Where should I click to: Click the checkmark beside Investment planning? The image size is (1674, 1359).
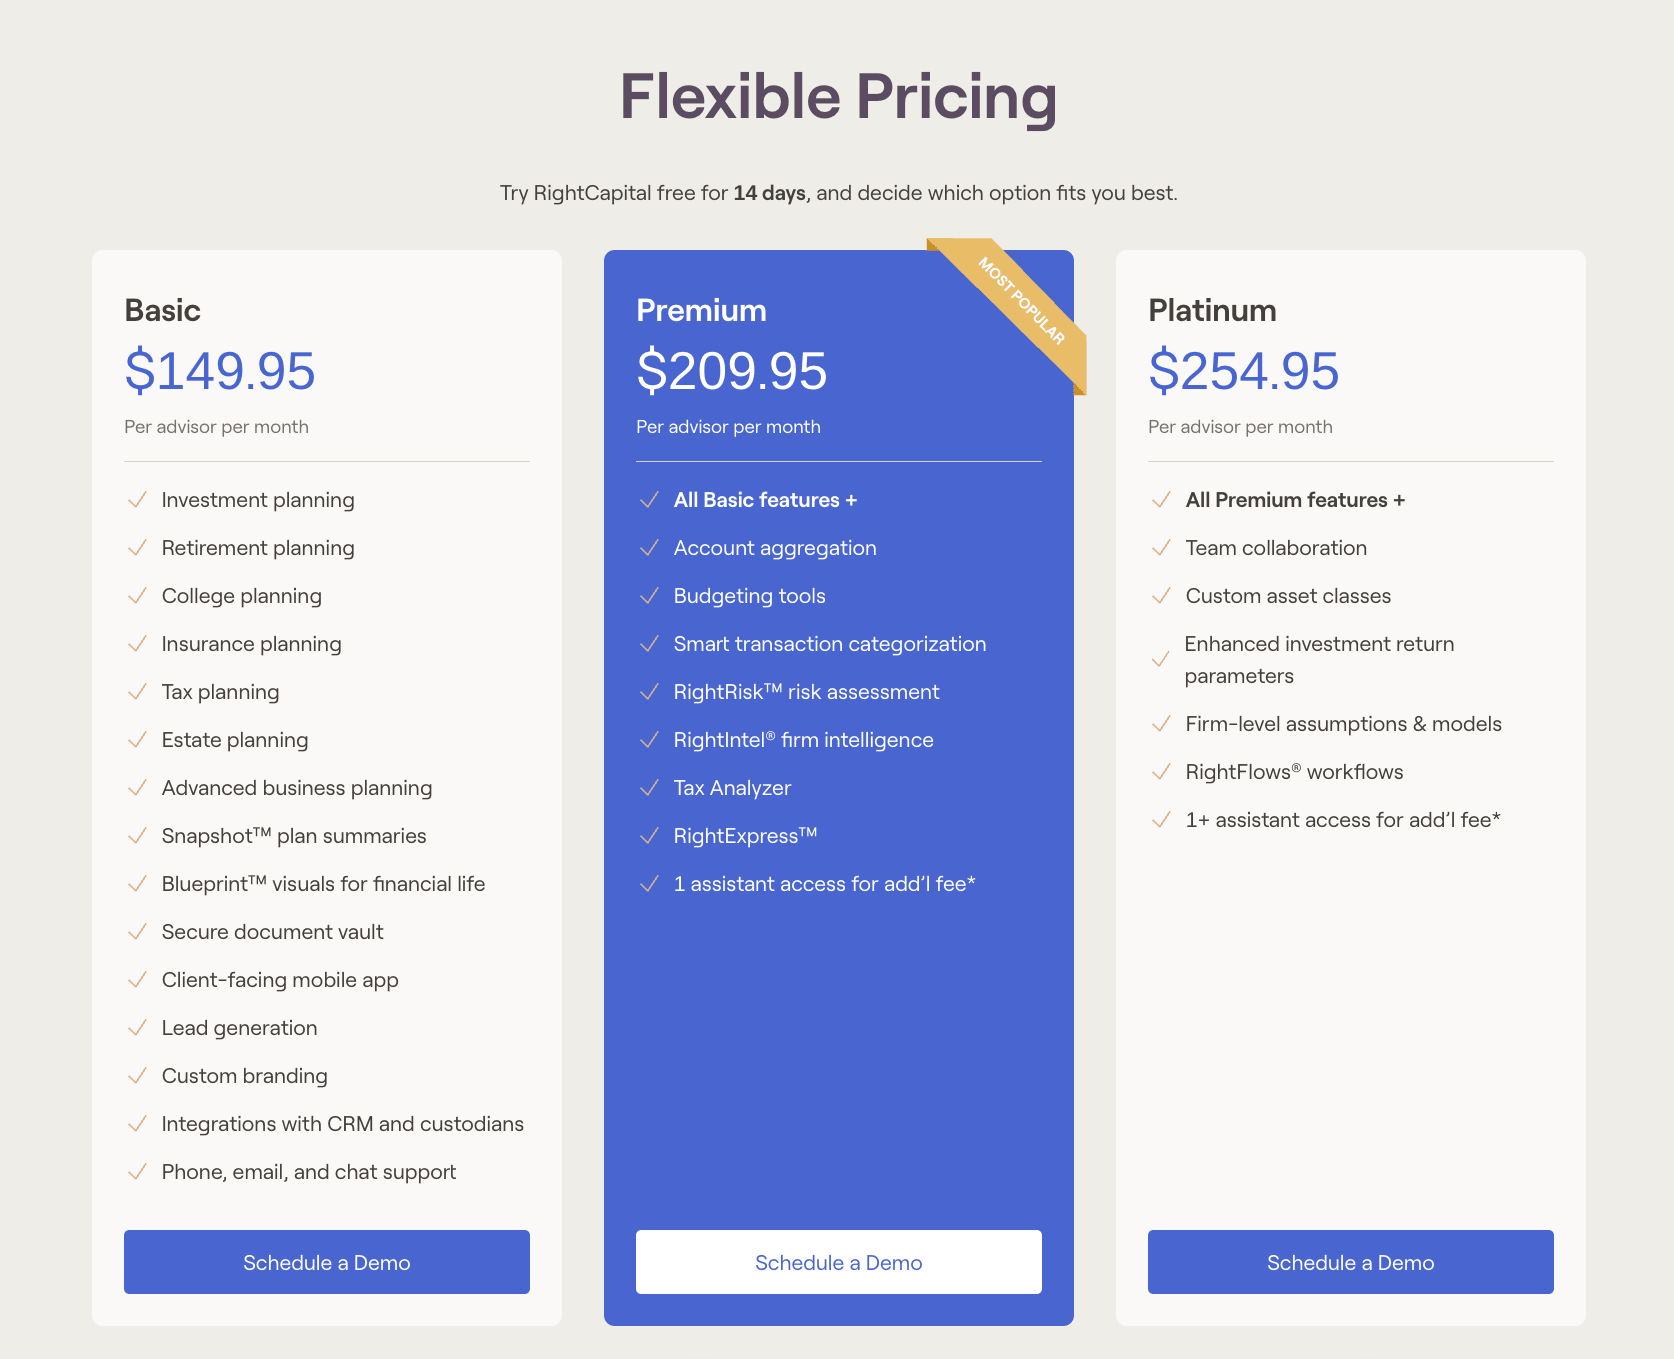pos(138,500)
